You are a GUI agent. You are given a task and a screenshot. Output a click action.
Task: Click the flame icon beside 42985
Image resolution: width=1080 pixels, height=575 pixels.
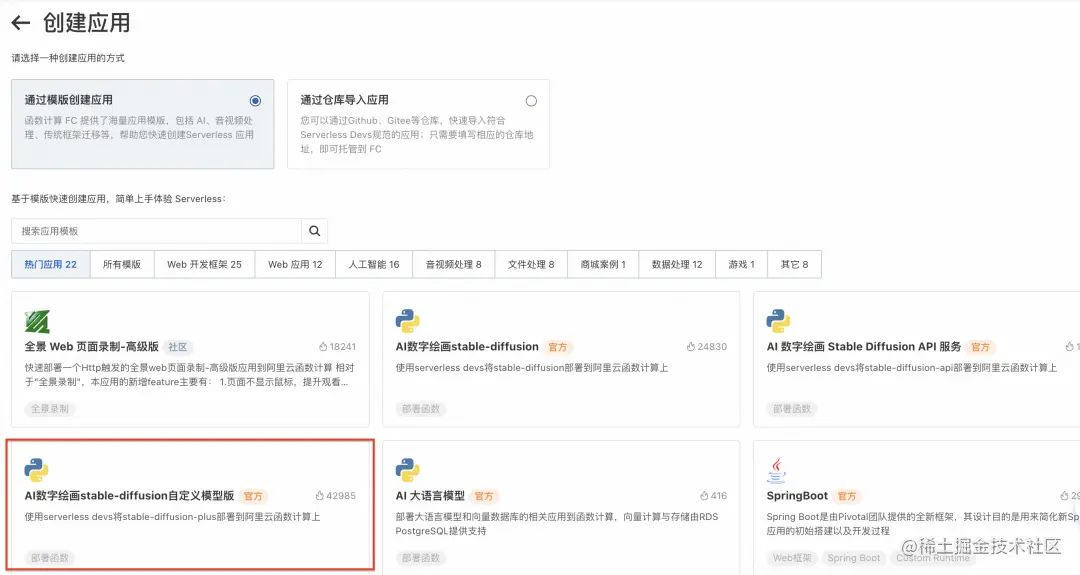(x=320, y=496)
